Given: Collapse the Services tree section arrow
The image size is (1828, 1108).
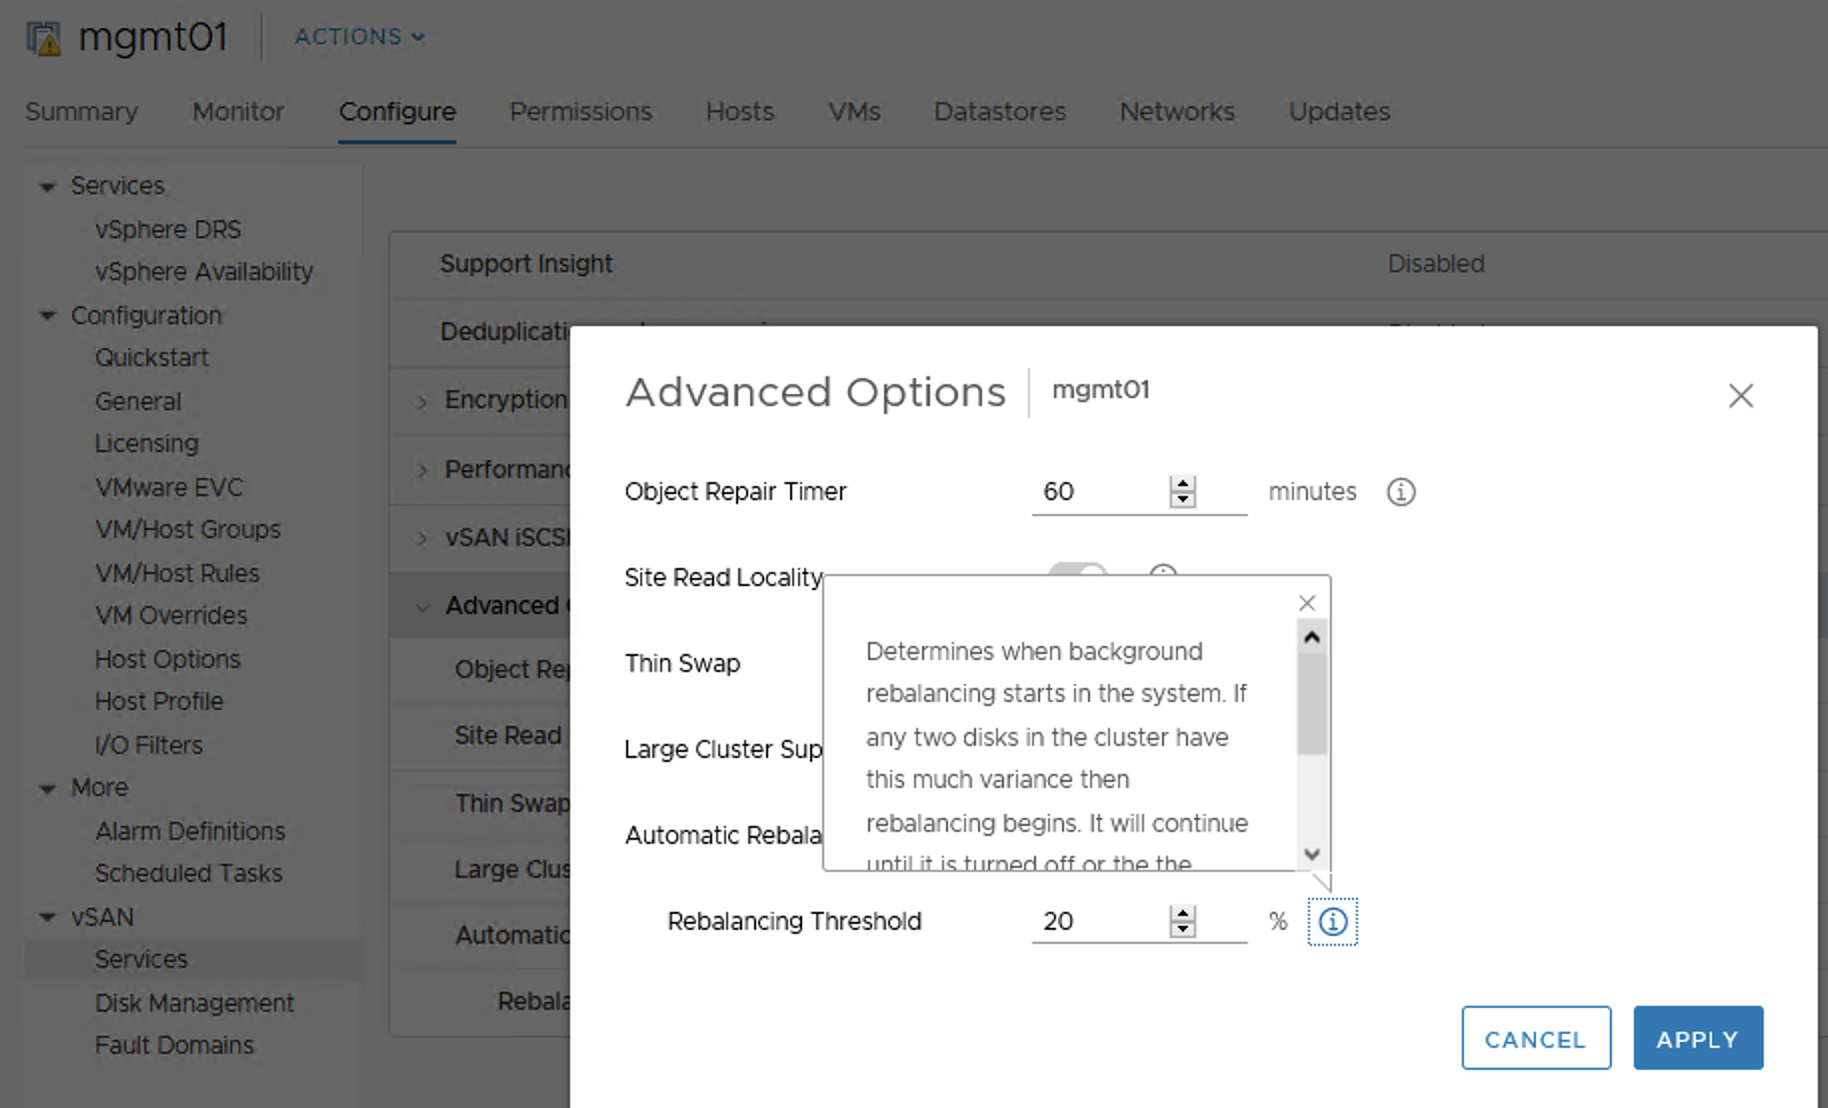Looking at the screenshot, I should [47, 186].
